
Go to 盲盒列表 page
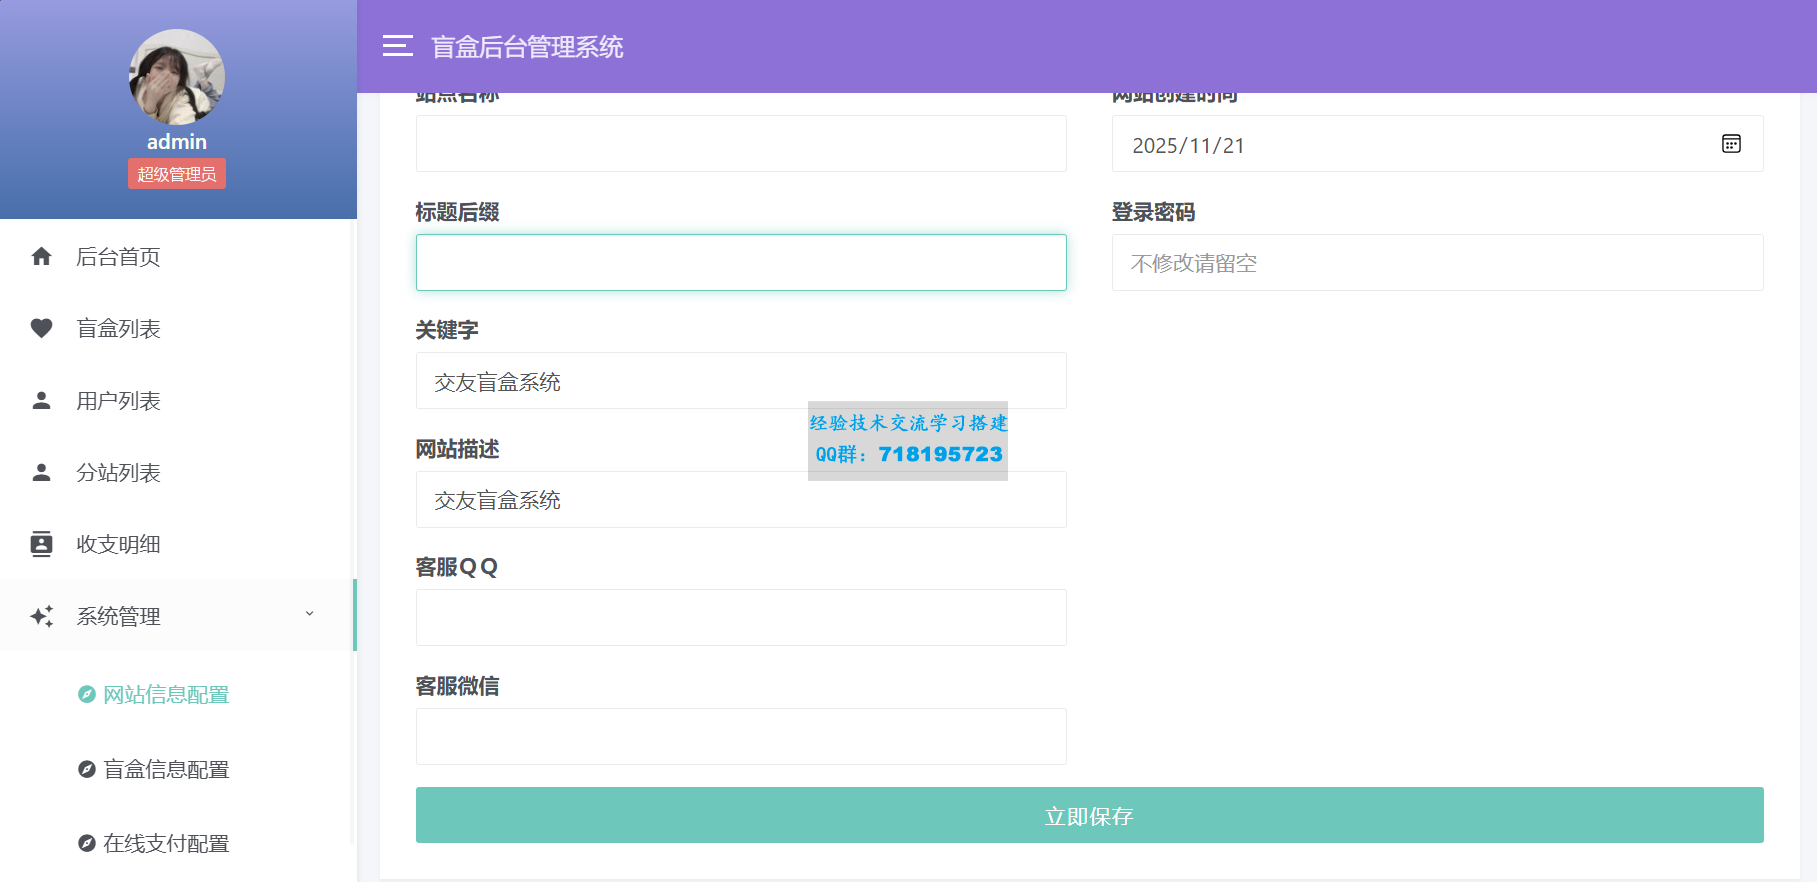click(118, 329)
